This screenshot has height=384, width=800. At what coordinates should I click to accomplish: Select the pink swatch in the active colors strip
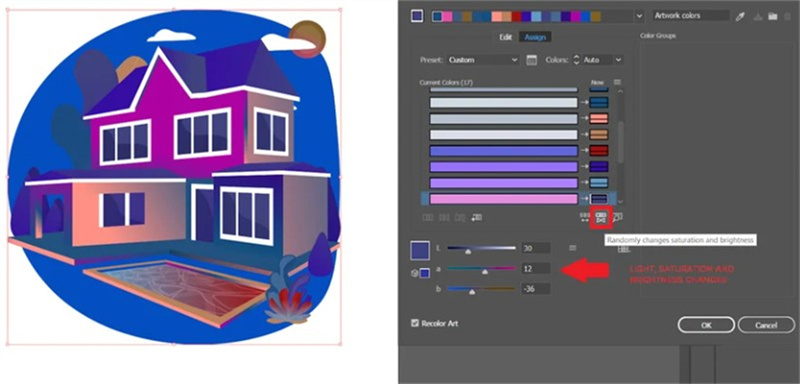click(447, 16)
